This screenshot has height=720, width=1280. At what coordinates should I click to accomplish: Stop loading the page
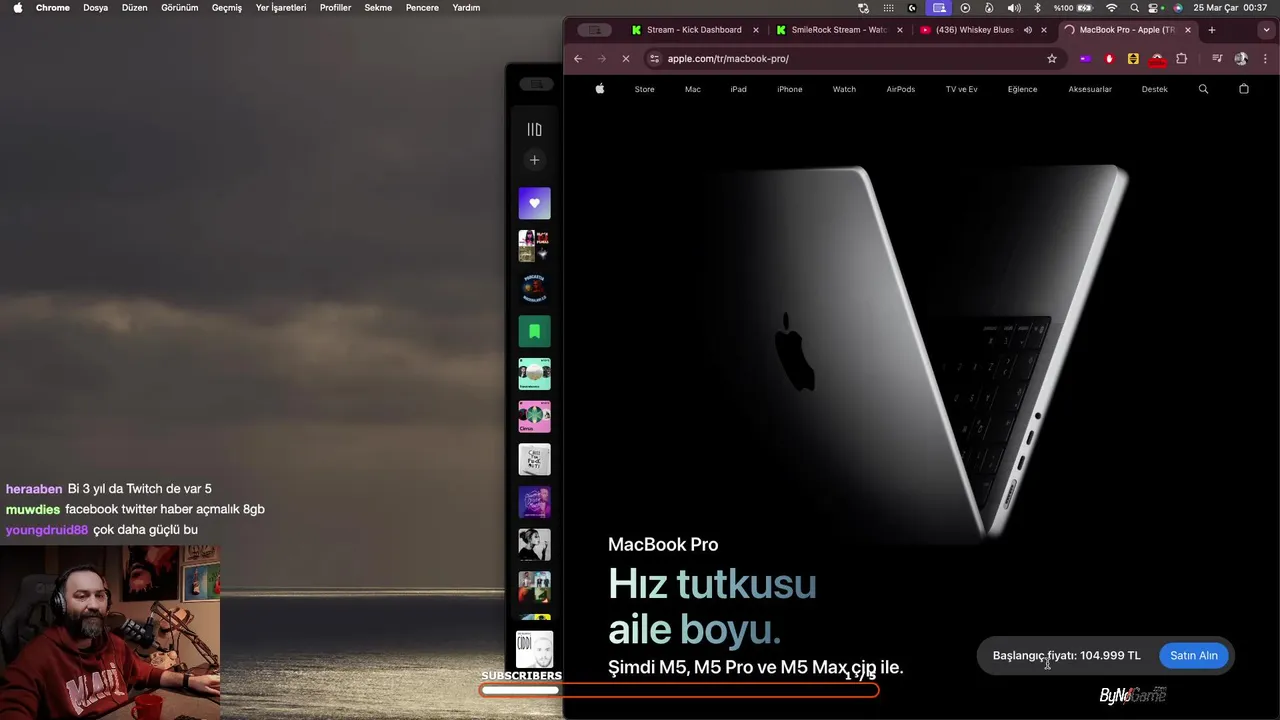[x=626, y=59]
